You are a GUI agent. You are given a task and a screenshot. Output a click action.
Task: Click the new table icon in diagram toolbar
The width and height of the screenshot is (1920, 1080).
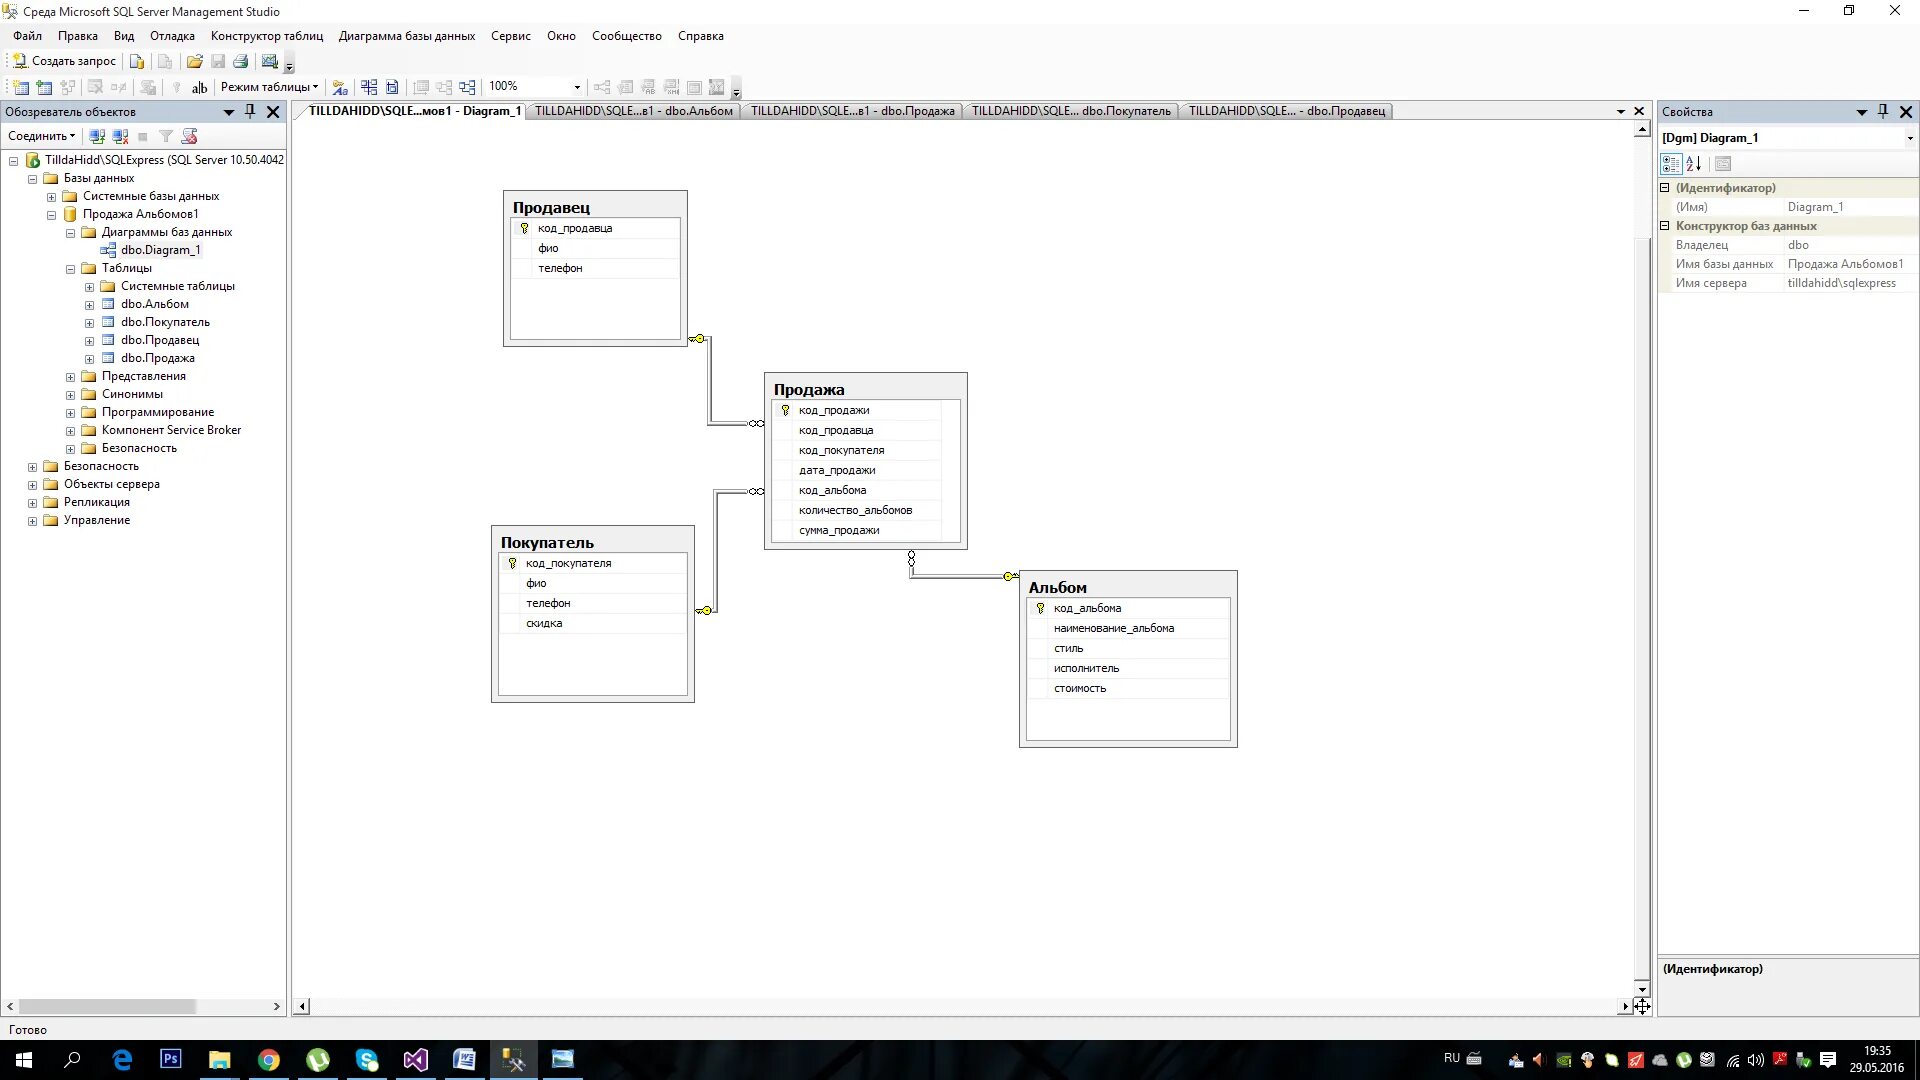pos(20,87)
